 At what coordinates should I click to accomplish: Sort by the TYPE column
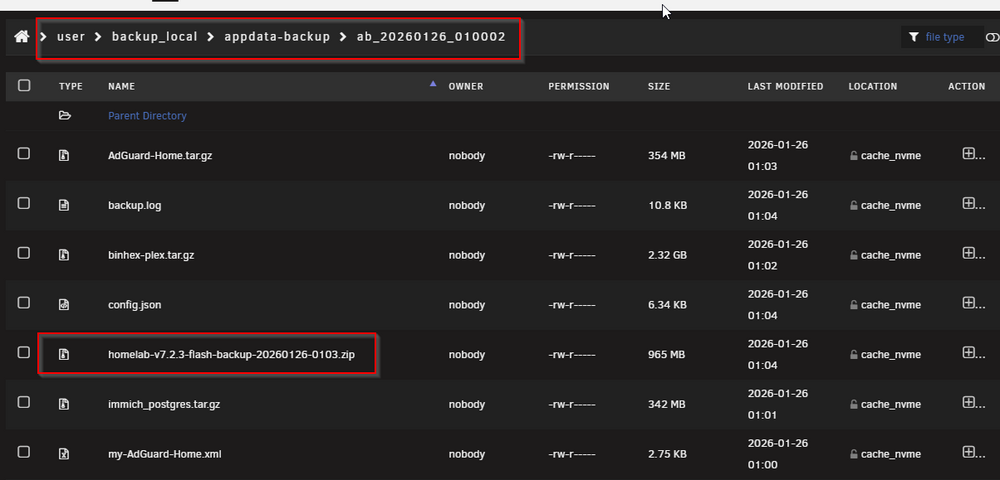[71, 86]
